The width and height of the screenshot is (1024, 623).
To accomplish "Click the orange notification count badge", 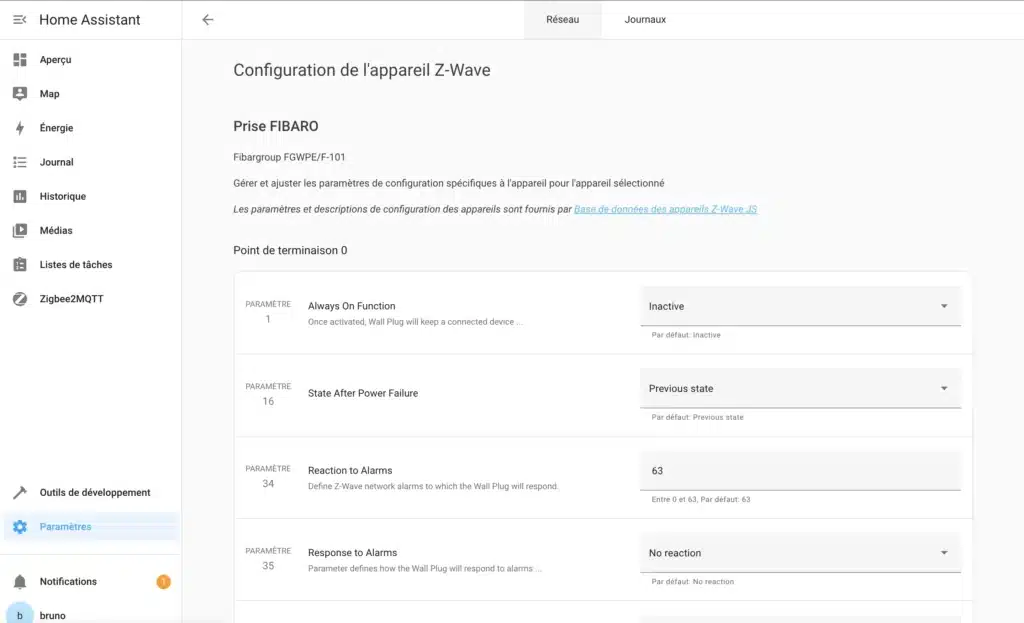I will pyautogui.click(x=163, y=581).
